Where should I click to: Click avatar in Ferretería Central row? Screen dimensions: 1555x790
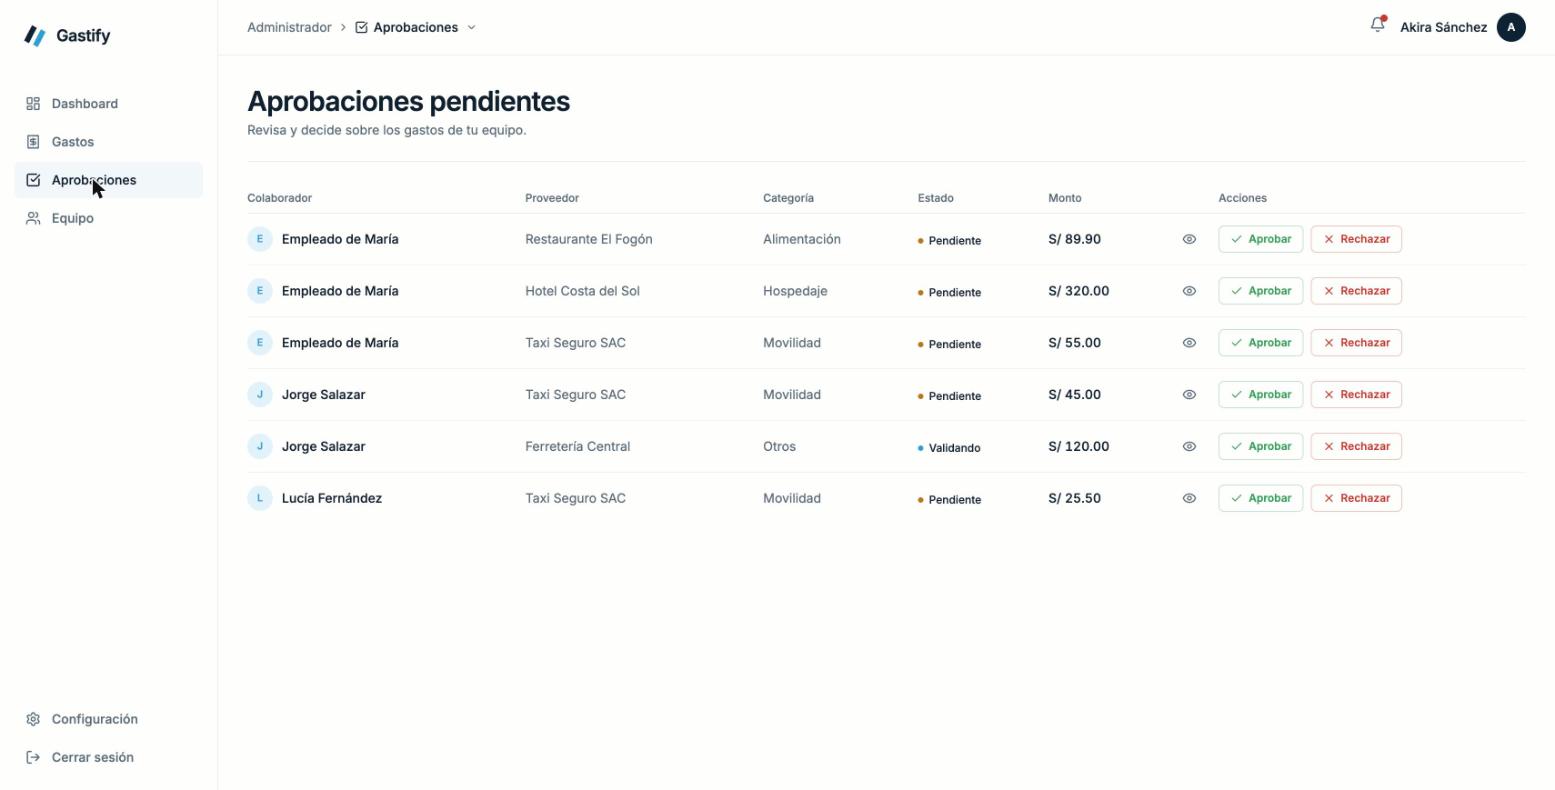260,446
